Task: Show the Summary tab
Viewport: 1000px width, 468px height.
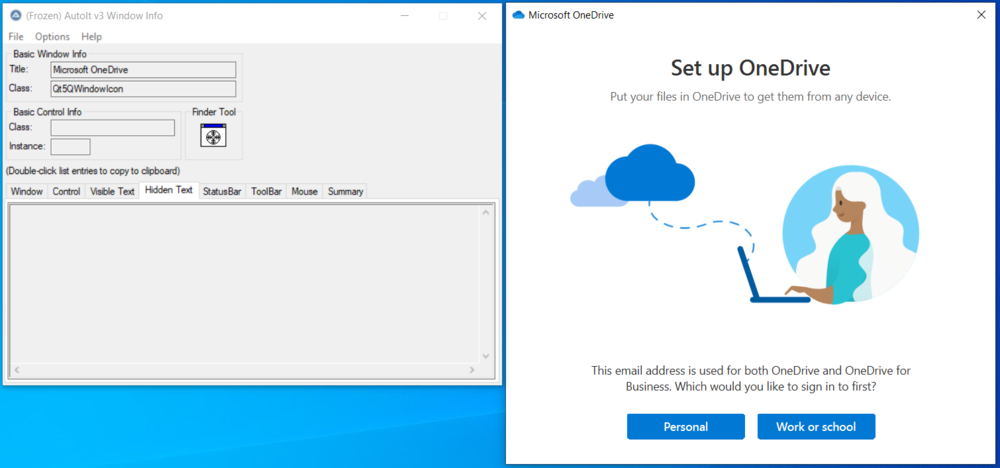Action: pyautogui.click(x=345, y=191)
